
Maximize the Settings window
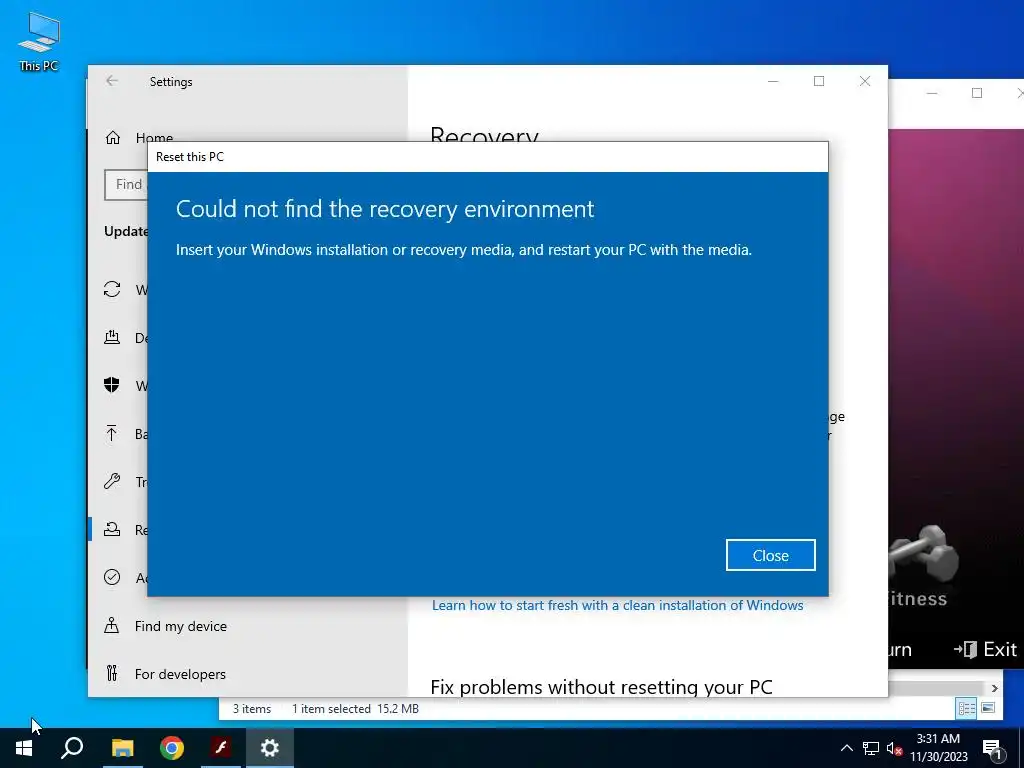[819, 81]
